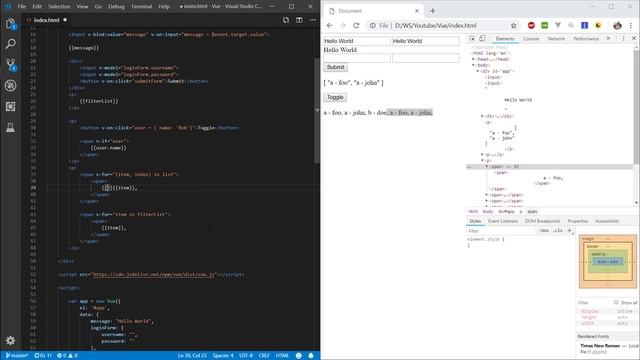
Task: Switch to the Console tab in DevTools
Action: click(531, 39)
